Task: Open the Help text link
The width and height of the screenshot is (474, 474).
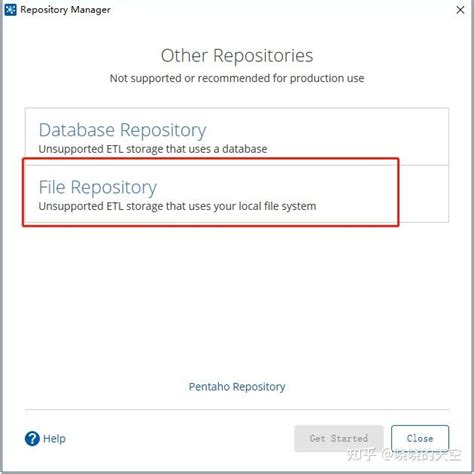Action: tap(54, 438)
